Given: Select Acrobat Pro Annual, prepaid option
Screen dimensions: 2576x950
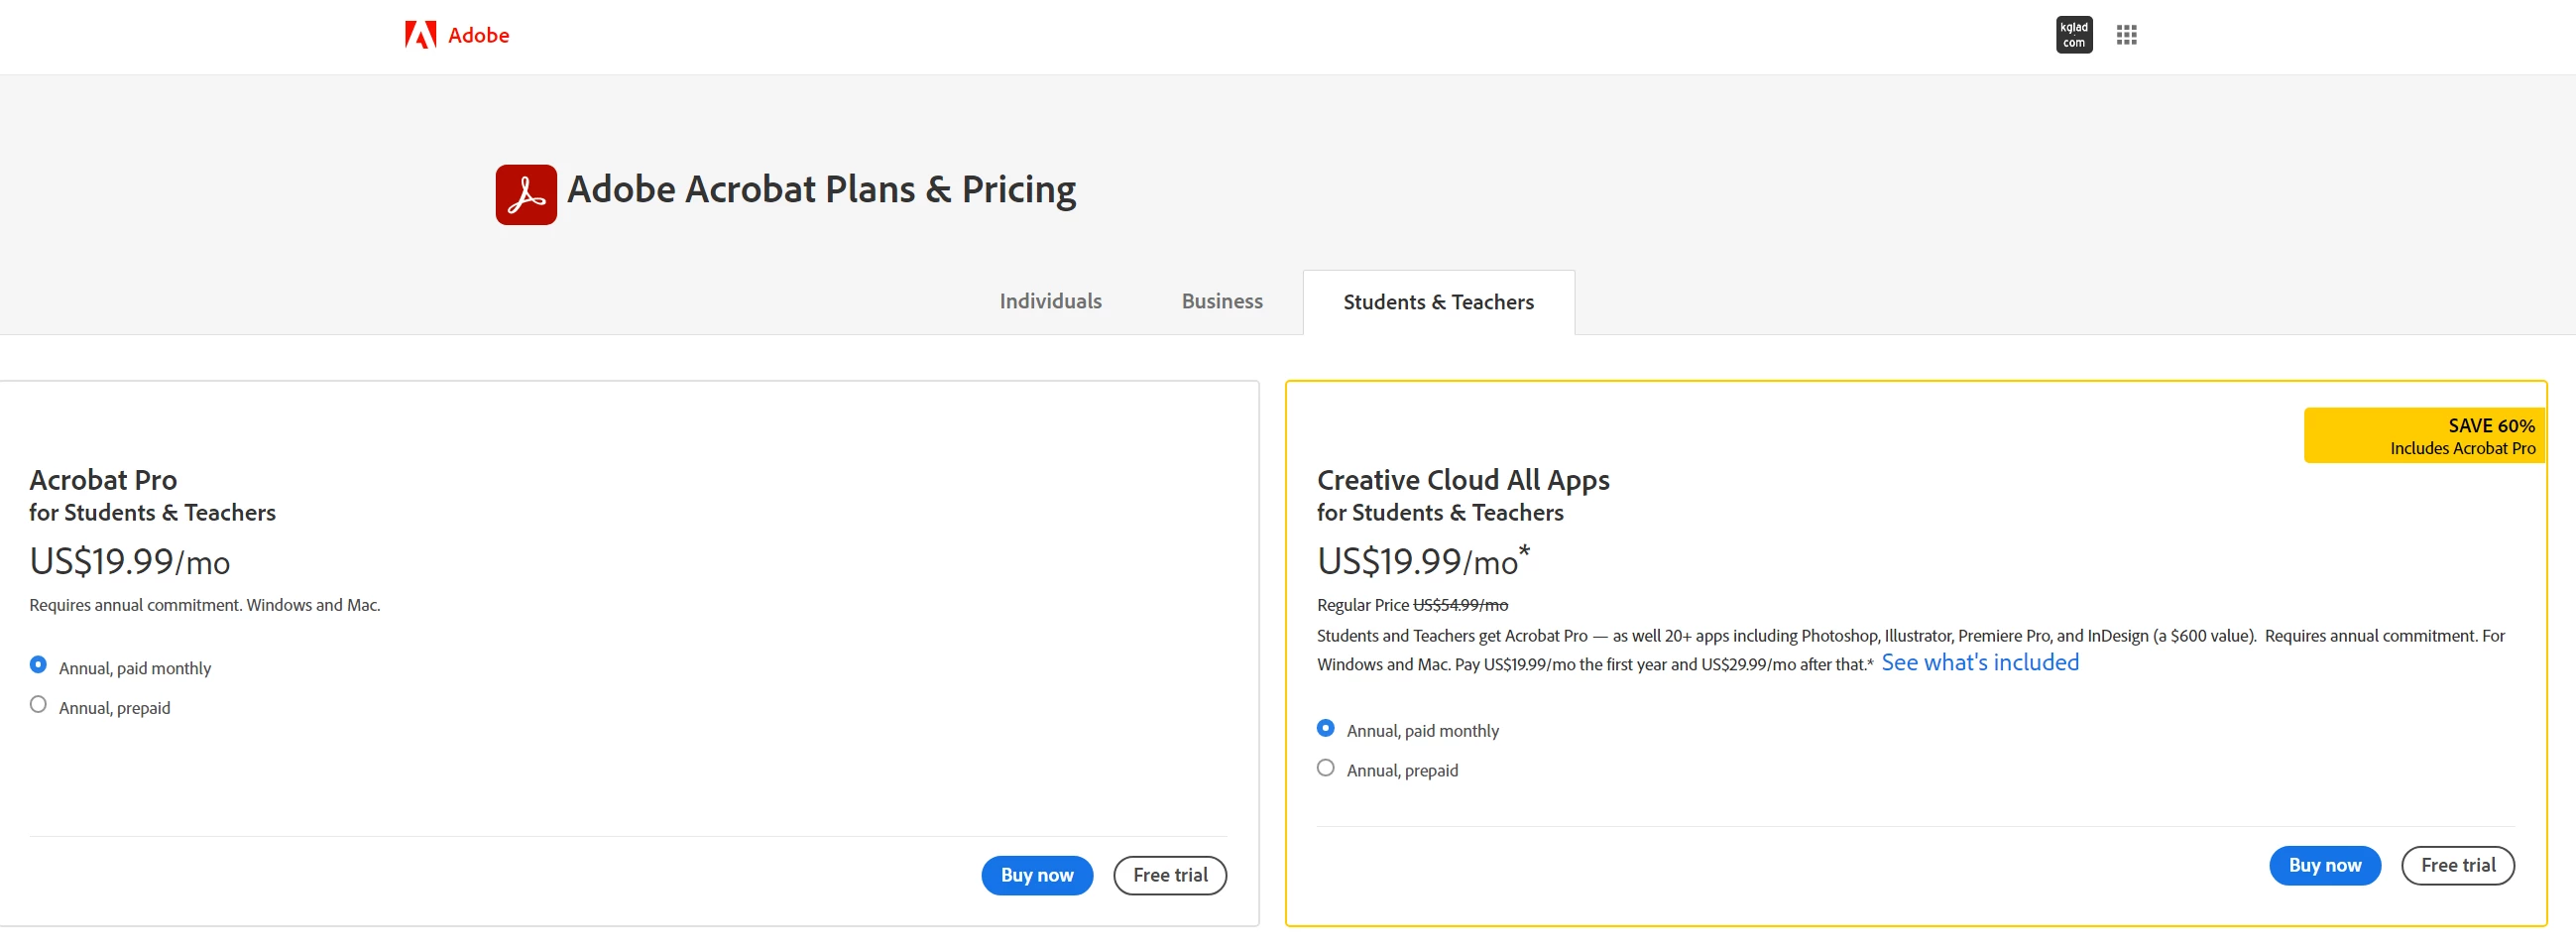Looking at the screenshot, I should (38, 705).
